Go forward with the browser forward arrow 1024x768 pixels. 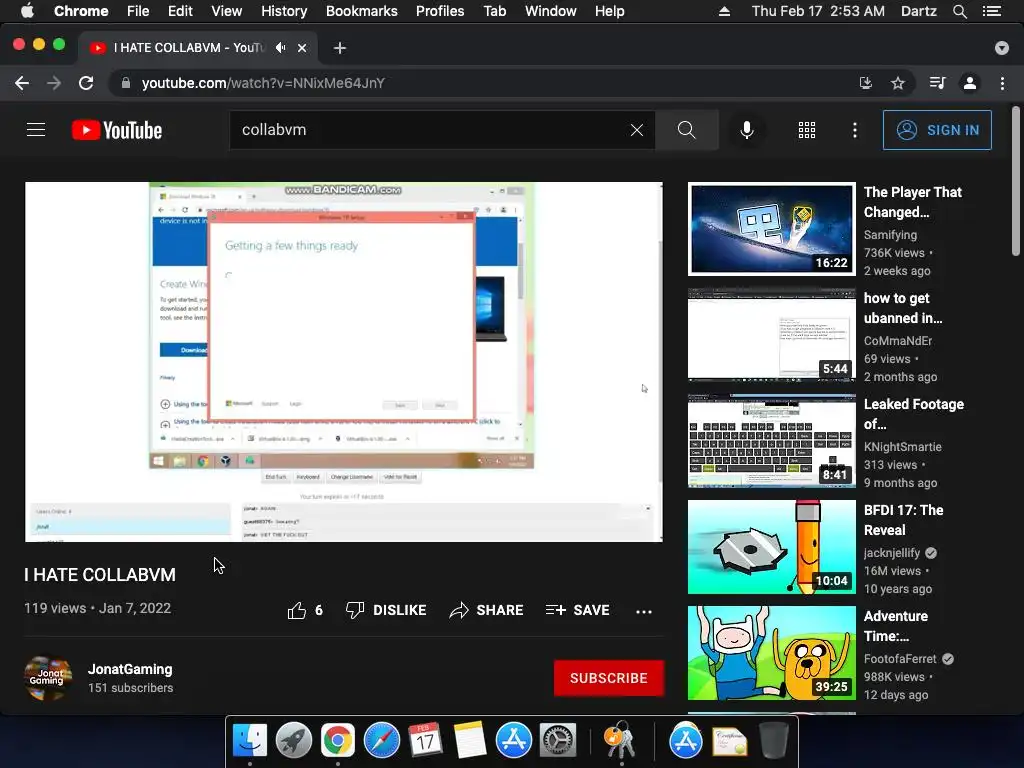tap(54, 83)
